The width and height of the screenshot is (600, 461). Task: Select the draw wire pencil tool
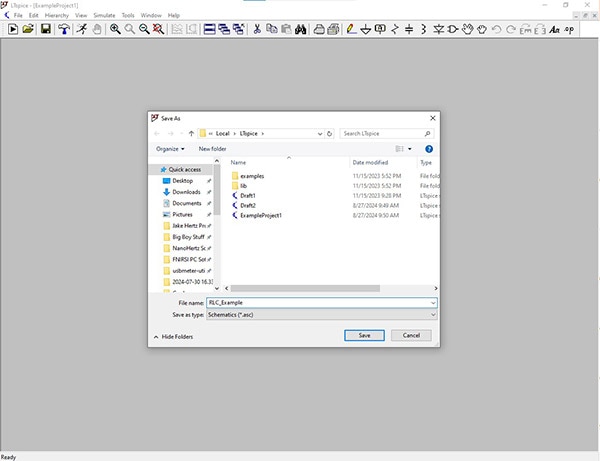[350, 29]
